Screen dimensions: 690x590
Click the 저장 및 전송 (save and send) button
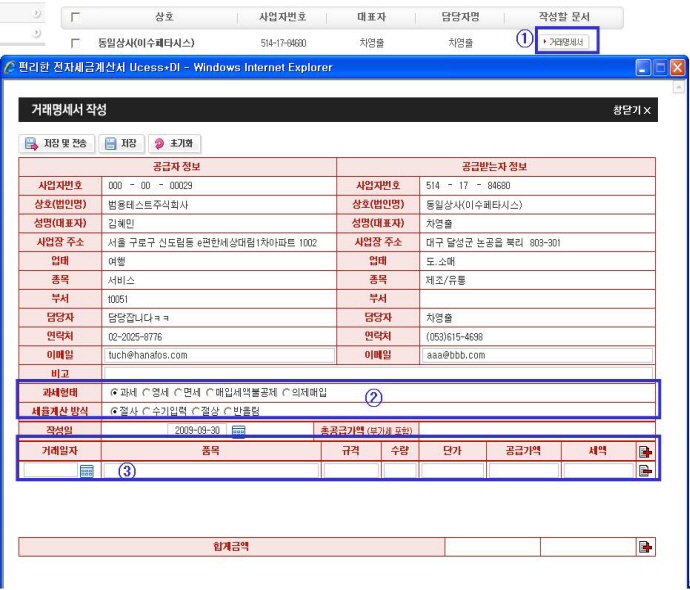[57, 144]
